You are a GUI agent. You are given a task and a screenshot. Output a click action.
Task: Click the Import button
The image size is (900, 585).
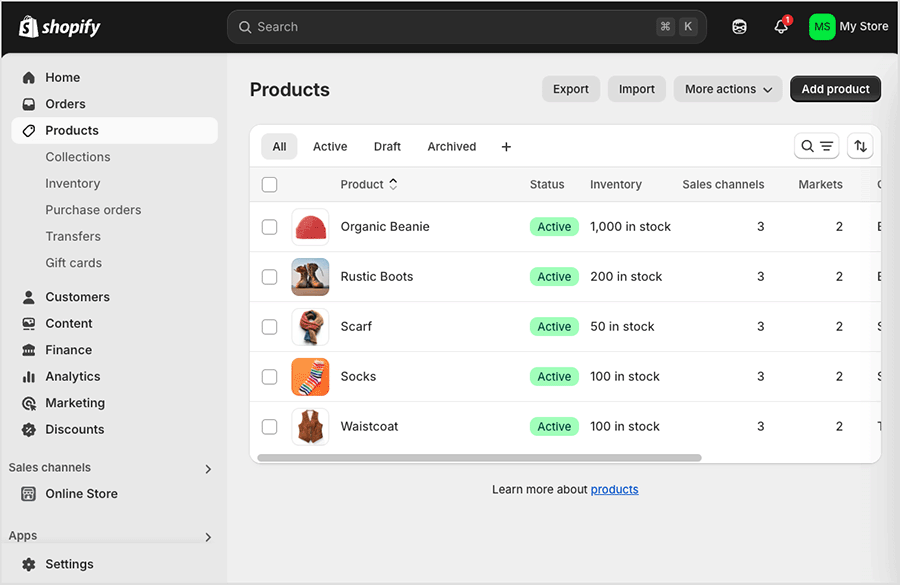637,89
